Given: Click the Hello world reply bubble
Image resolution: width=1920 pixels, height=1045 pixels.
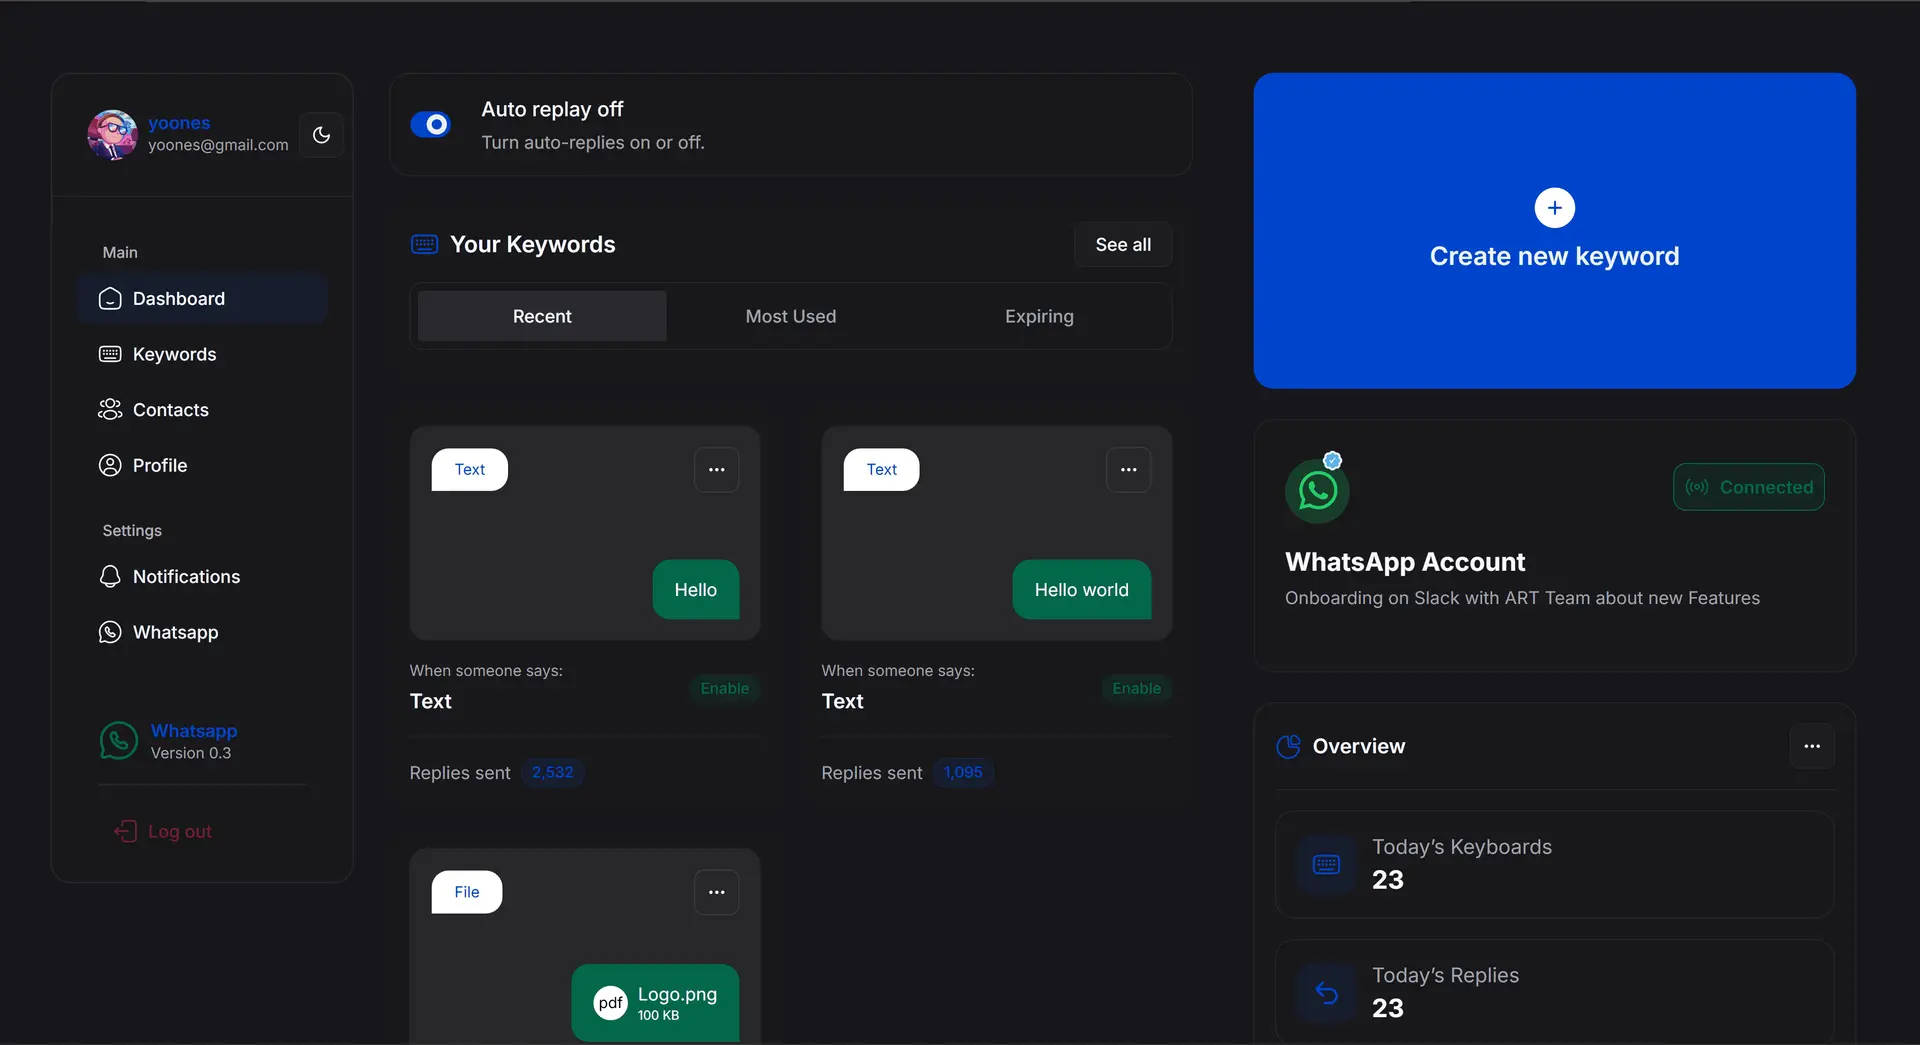Looking at the screenshot, I should click(x=1082, y=590).
